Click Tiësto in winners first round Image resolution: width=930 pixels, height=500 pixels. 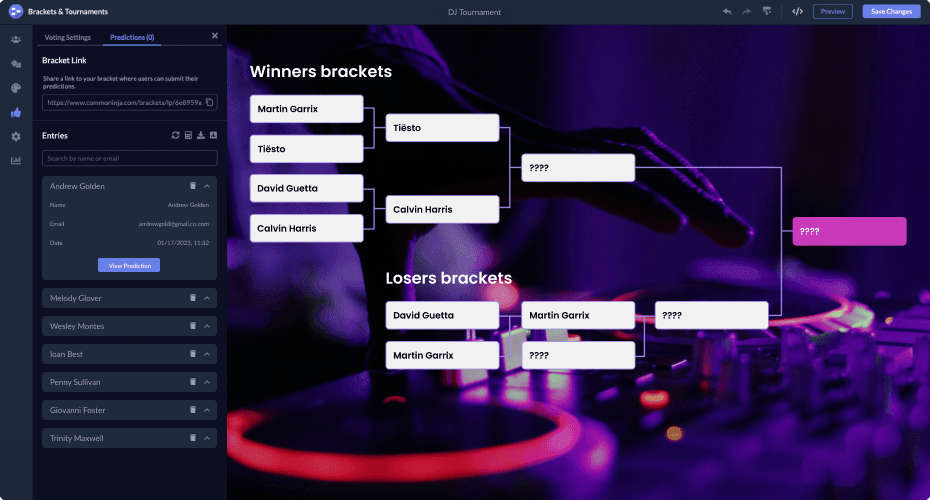307,149
